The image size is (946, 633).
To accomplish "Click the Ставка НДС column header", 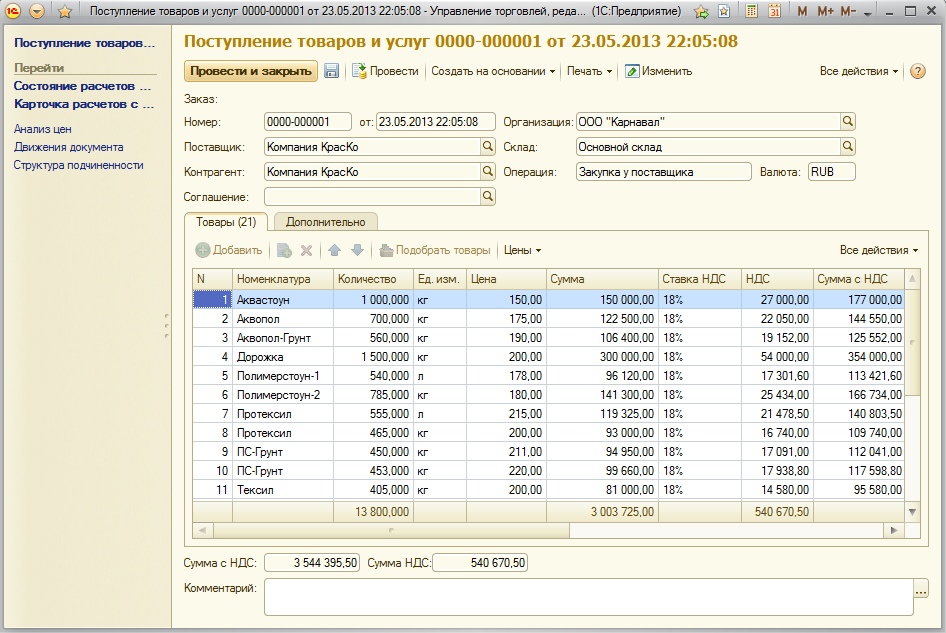I will tap(700, 279).
